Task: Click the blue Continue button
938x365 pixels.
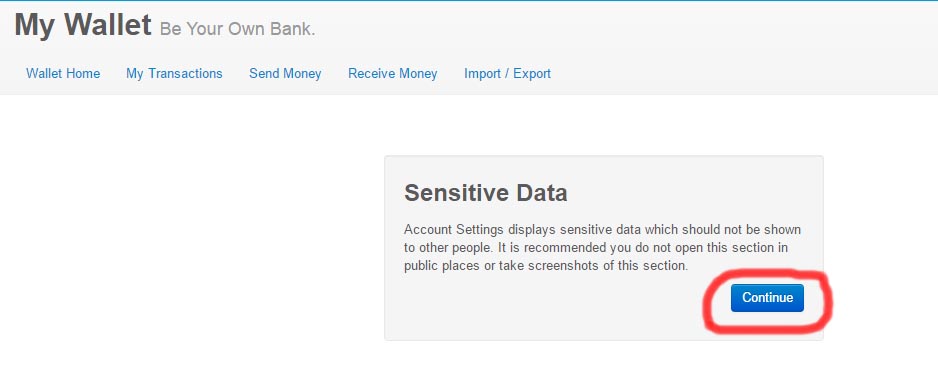Action: 767,297
